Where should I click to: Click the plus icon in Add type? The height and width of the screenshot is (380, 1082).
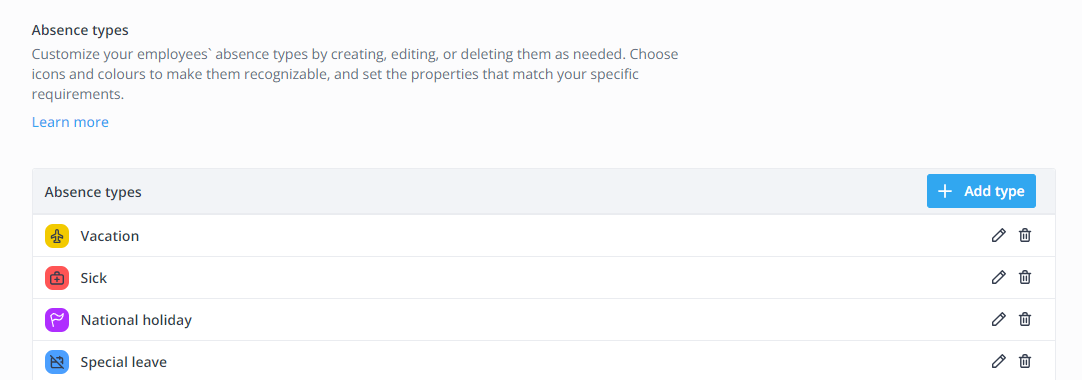pos(945,191)
